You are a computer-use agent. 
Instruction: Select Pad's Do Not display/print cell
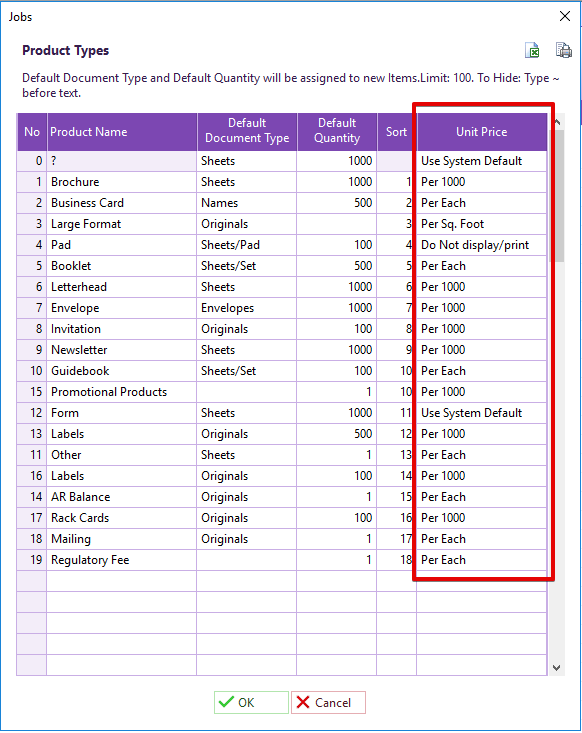point(481,245)
